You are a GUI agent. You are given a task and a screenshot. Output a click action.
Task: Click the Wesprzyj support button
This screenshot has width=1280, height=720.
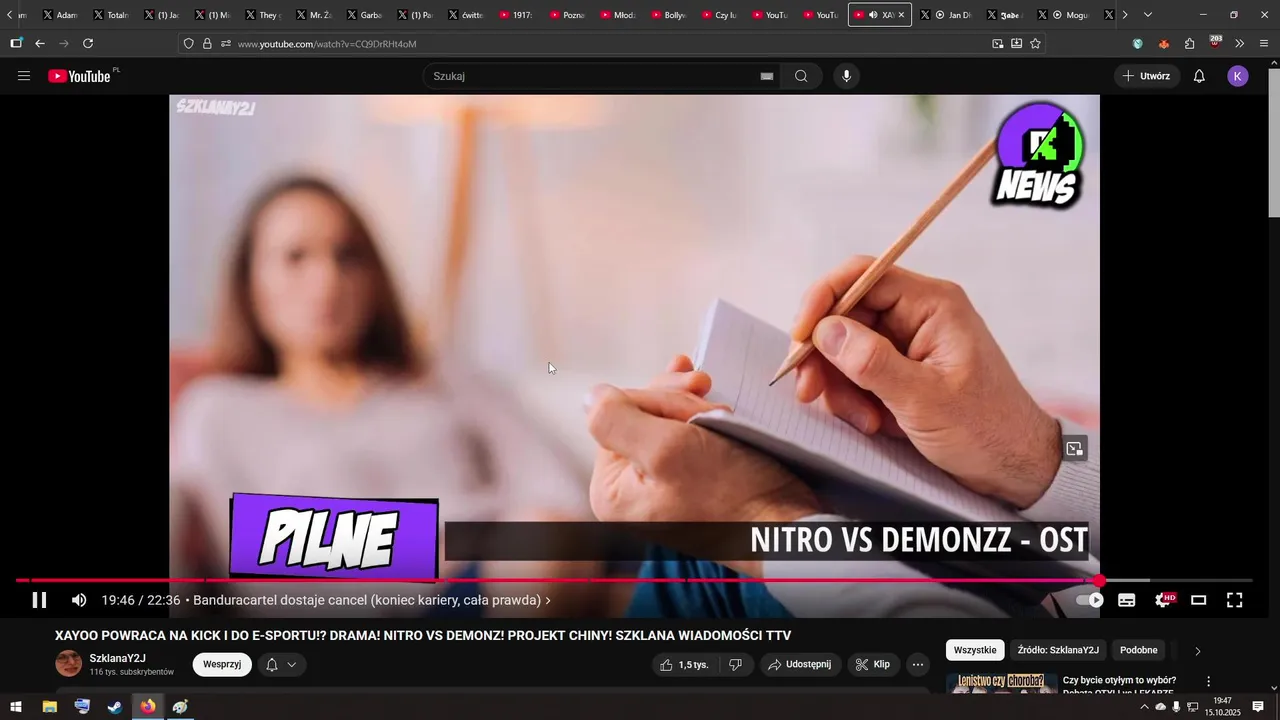point(222,664)
